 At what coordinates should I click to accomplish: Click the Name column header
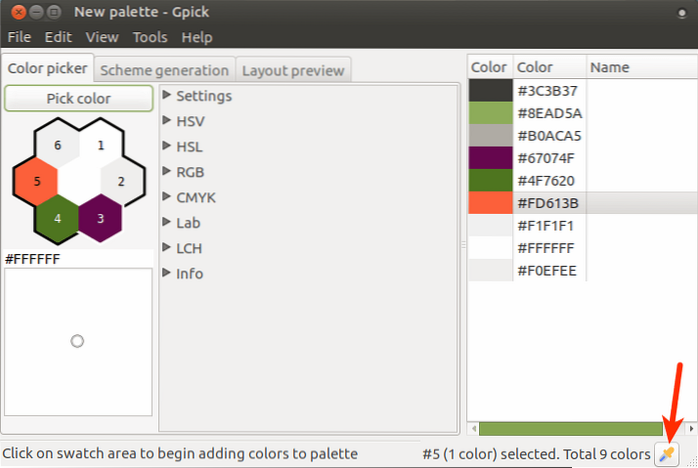point(640,67)
